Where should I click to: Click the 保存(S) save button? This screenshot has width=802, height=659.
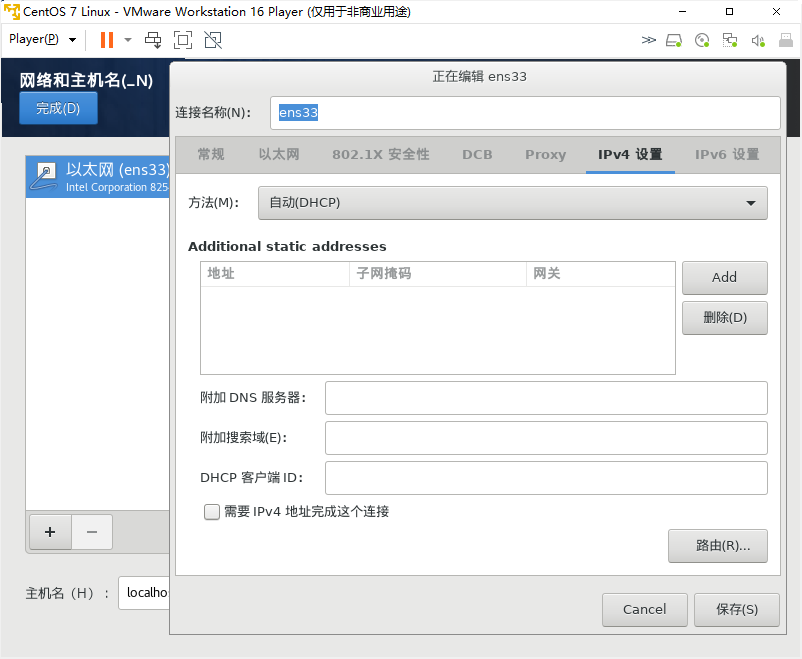[737, 610]
